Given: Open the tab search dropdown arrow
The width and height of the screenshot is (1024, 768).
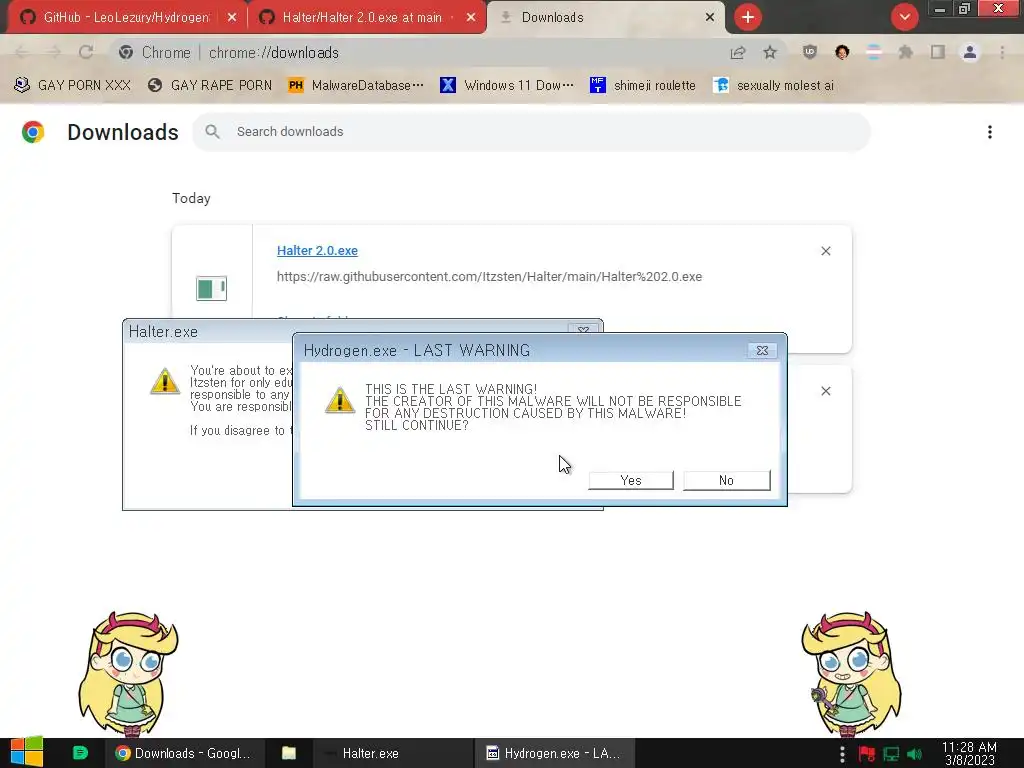Looking at the screenshot, I should pos(904,17).
